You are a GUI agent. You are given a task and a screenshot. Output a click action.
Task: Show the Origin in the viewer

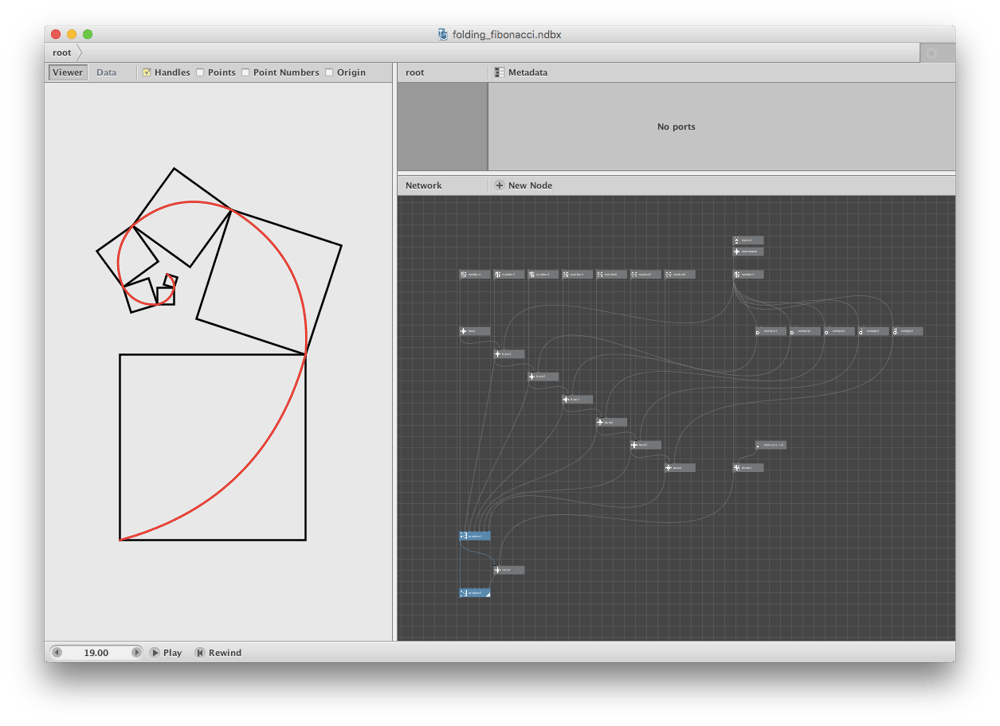(329, 73)
